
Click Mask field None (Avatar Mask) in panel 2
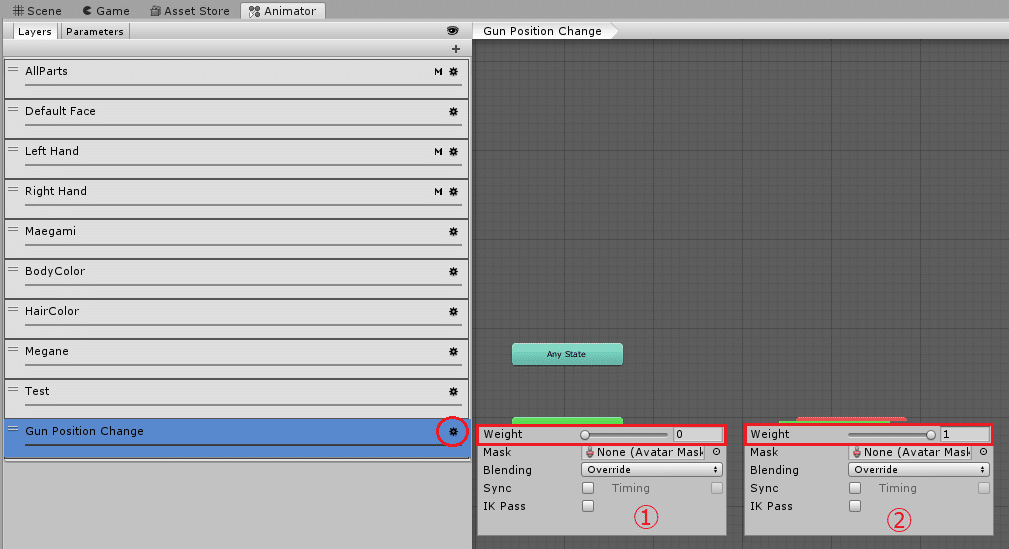point(911,452)
